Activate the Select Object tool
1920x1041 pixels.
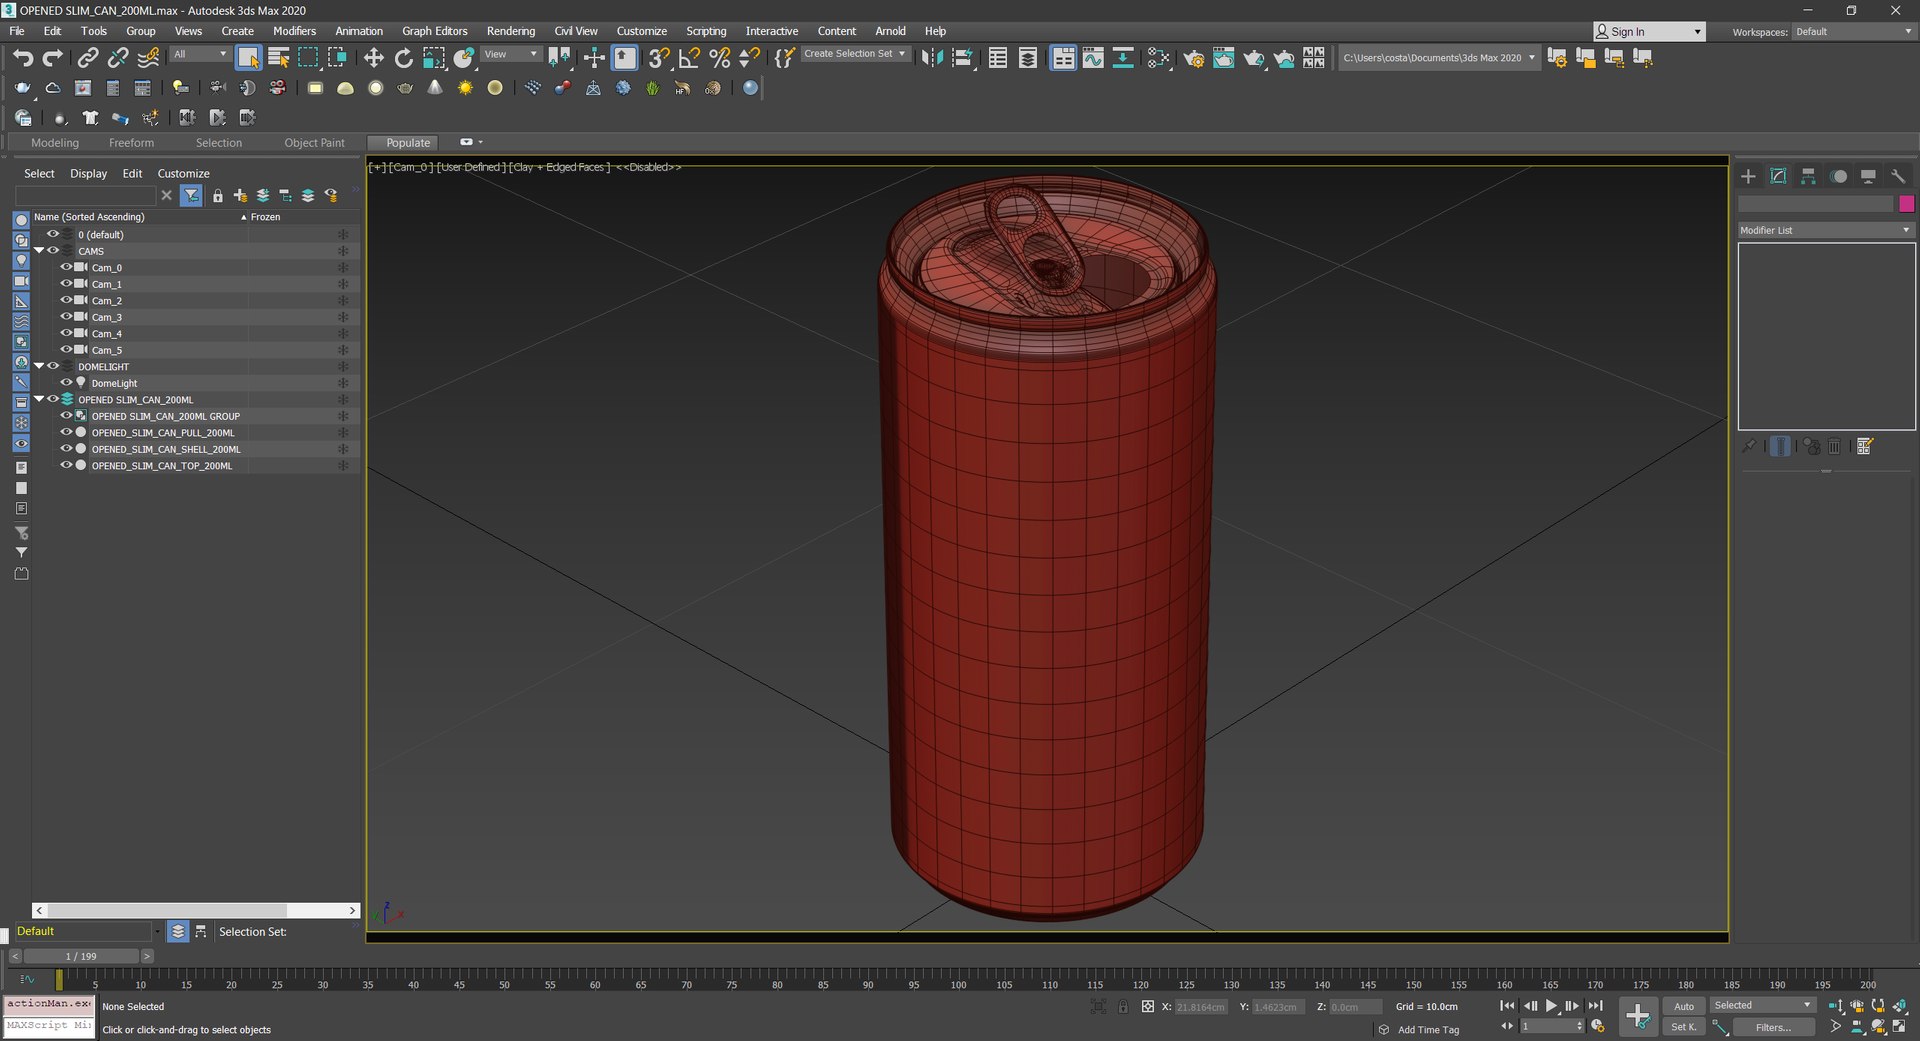pos(248,58)
